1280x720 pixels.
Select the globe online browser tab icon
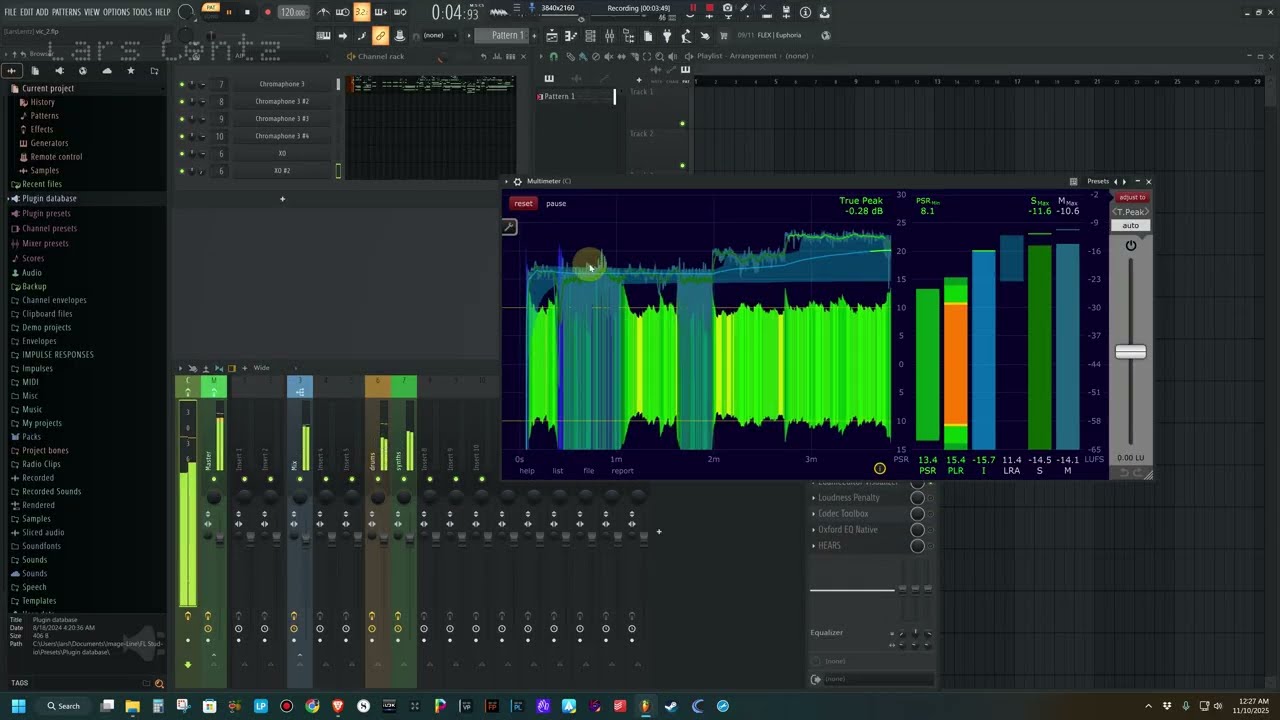coord(82,71)
